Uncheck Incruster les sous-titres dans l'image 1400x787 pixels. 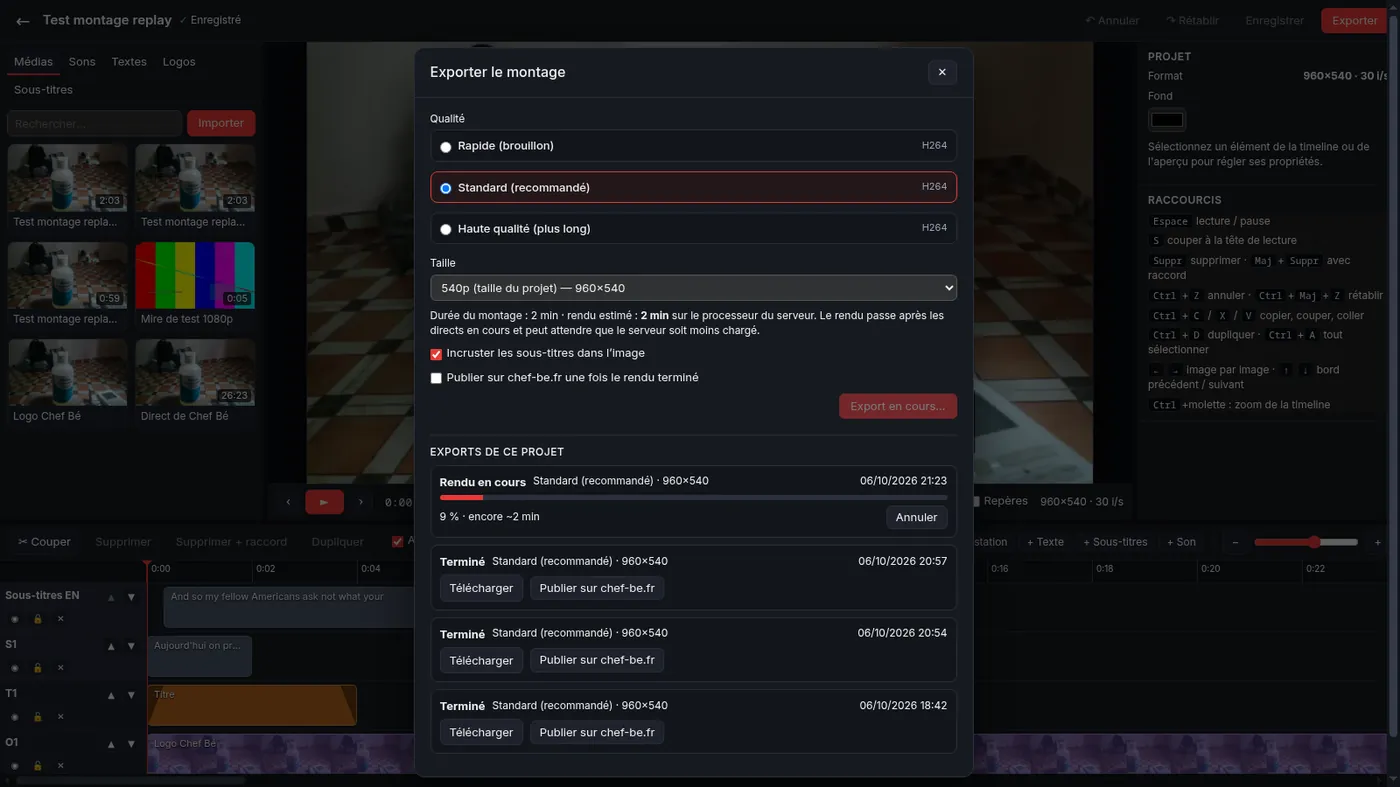[436, 354]
